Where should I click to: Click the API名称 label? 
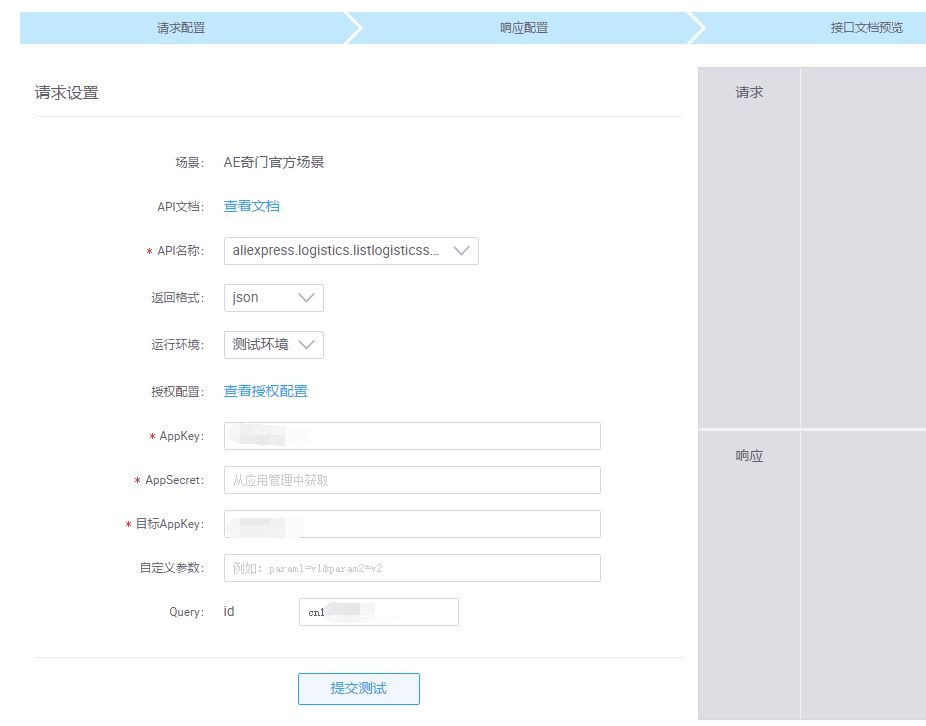click(181, 251)
